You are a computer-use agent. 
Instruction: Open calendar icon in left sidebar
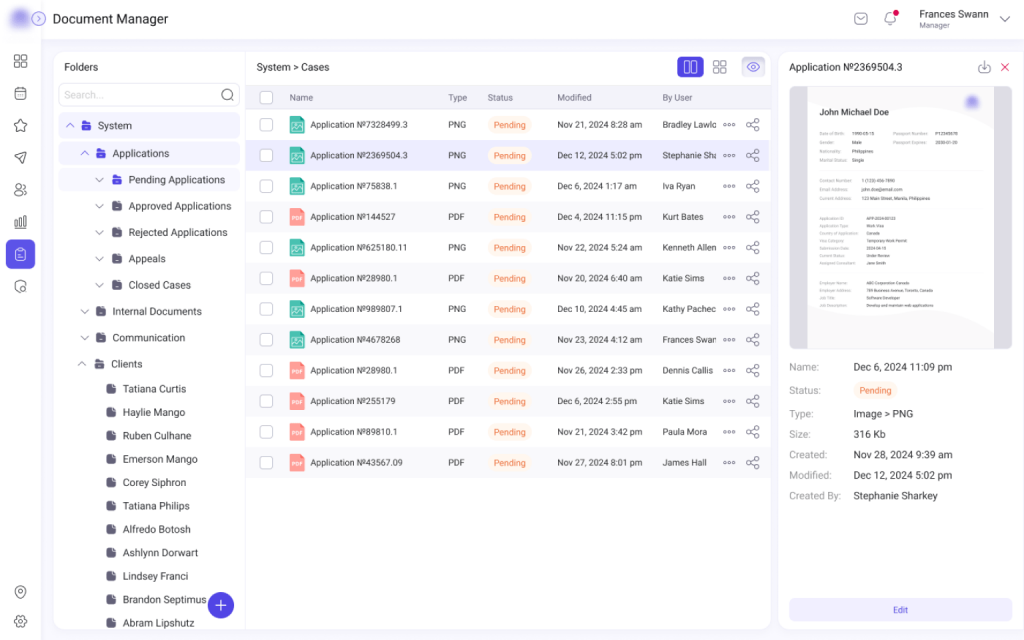point(20,93)
